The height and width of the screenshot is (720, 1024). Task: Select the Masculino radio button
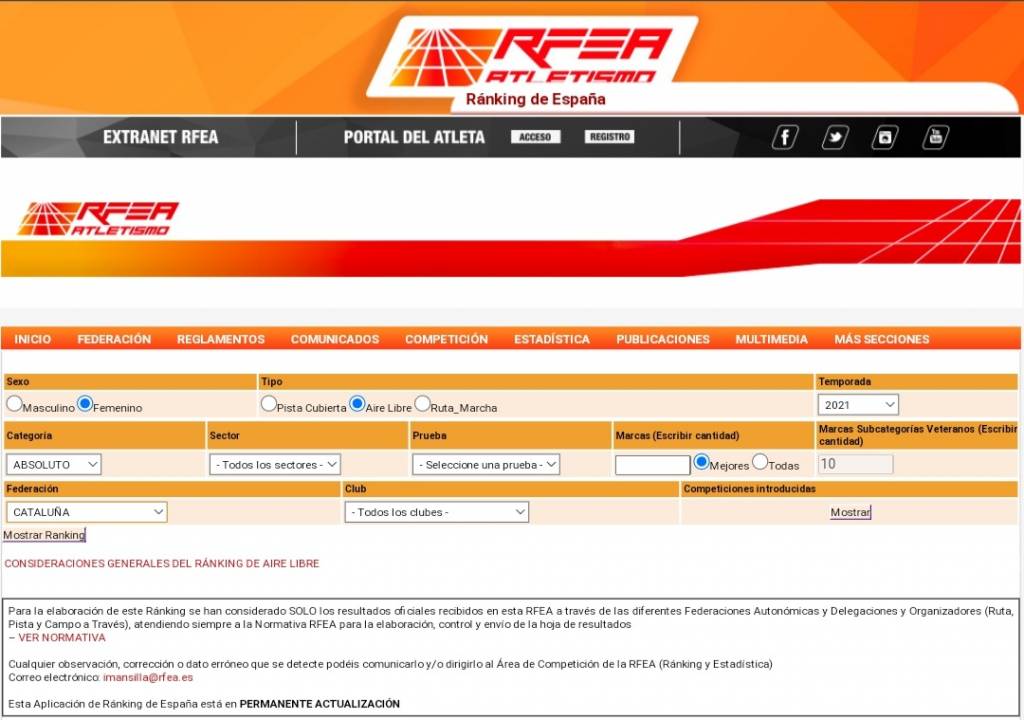click(15, 404)
